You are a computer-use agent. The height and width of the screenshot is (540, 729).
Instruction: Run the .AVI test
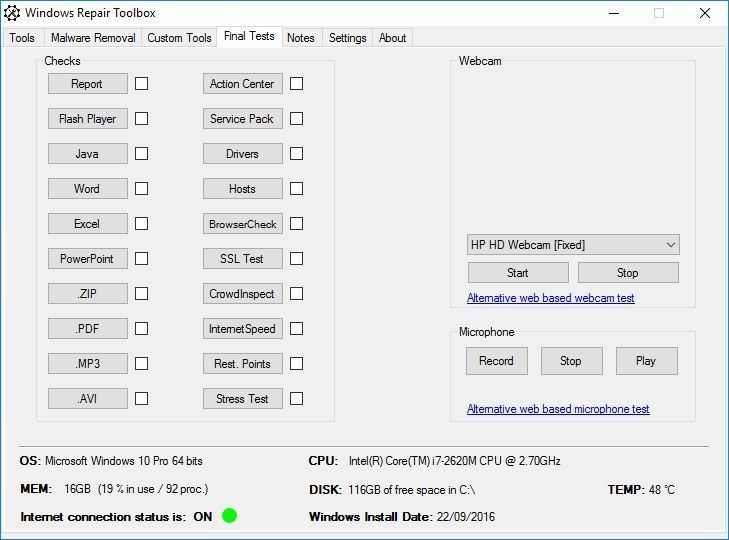click(87, 399)
